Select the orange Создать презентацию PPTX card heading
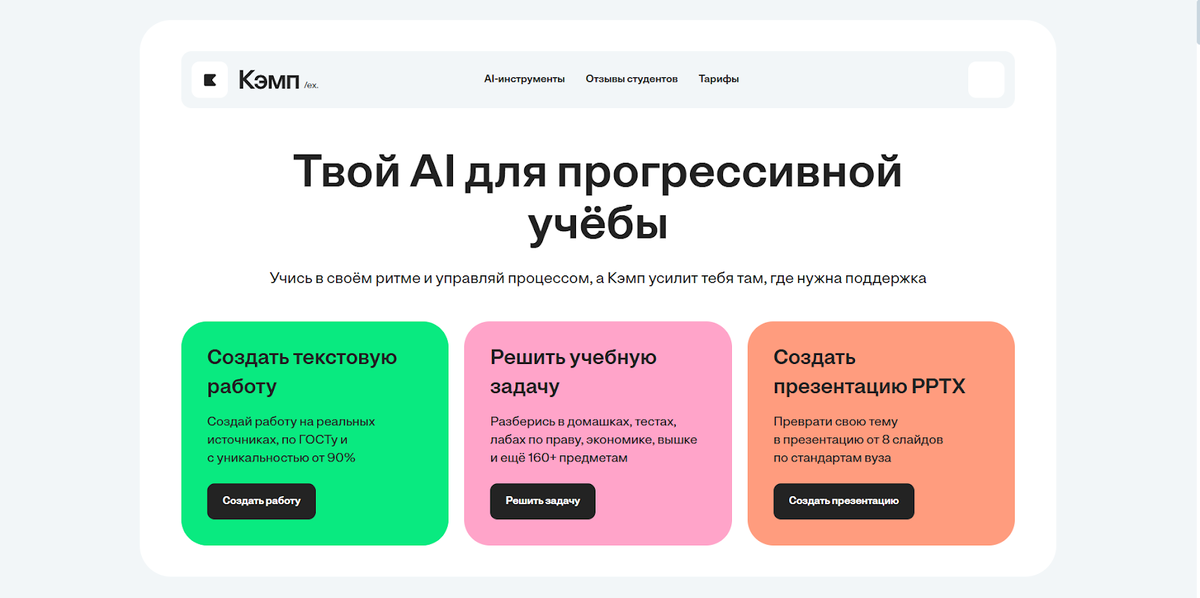The width and height of the screenshot is (1200, 598). [869, 371]
